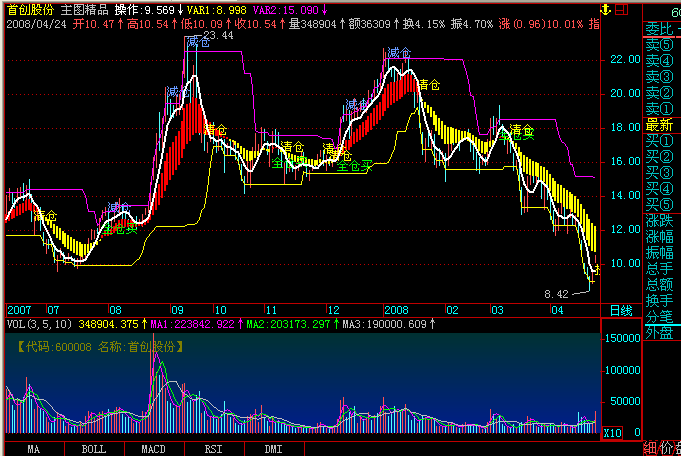681x456 pixels.
Task: Click the MA3:190000.609 value
Action: (x=384, y=324)
